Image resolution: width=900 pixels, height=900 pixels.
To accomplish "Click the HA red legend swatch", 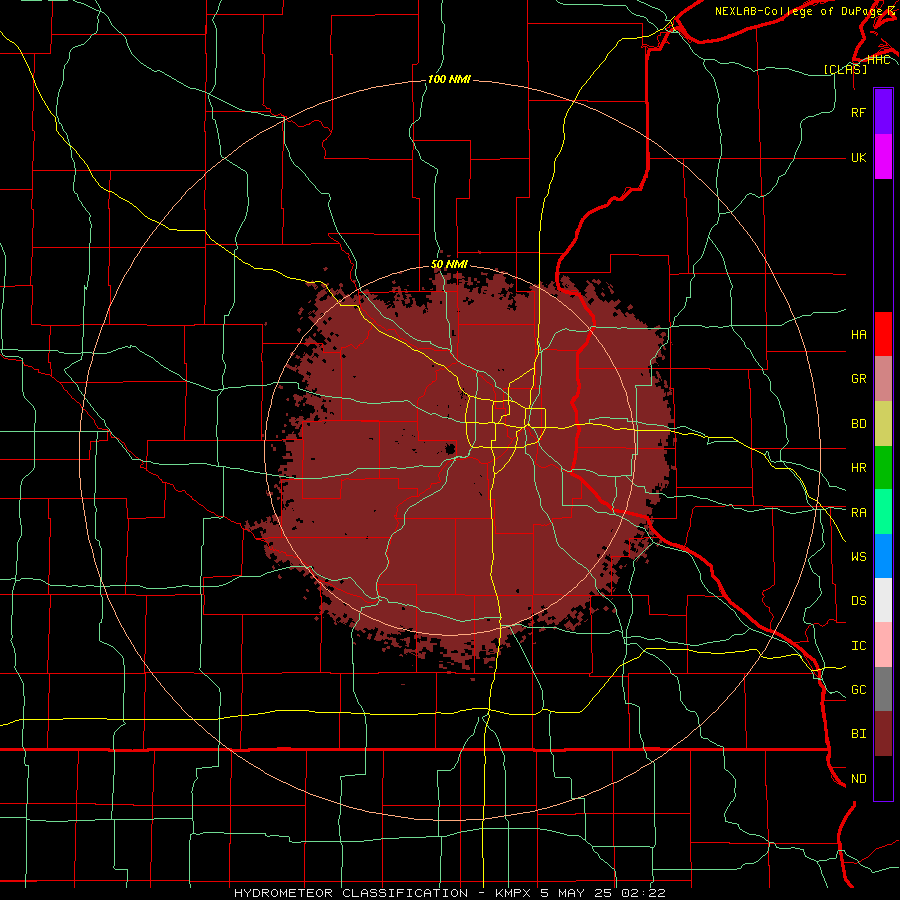I will tap(883, 334).
